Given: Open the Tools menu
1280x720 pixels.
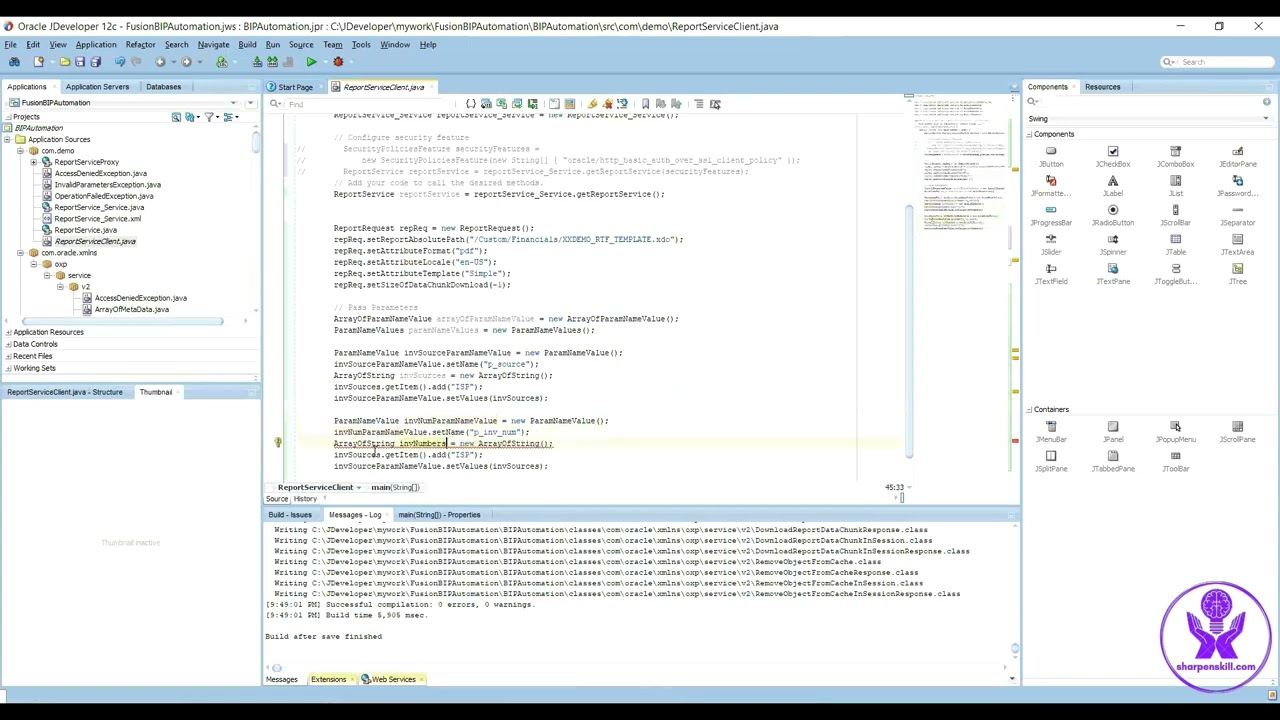Looking at the screenshot, I should (x=361, y=44).
